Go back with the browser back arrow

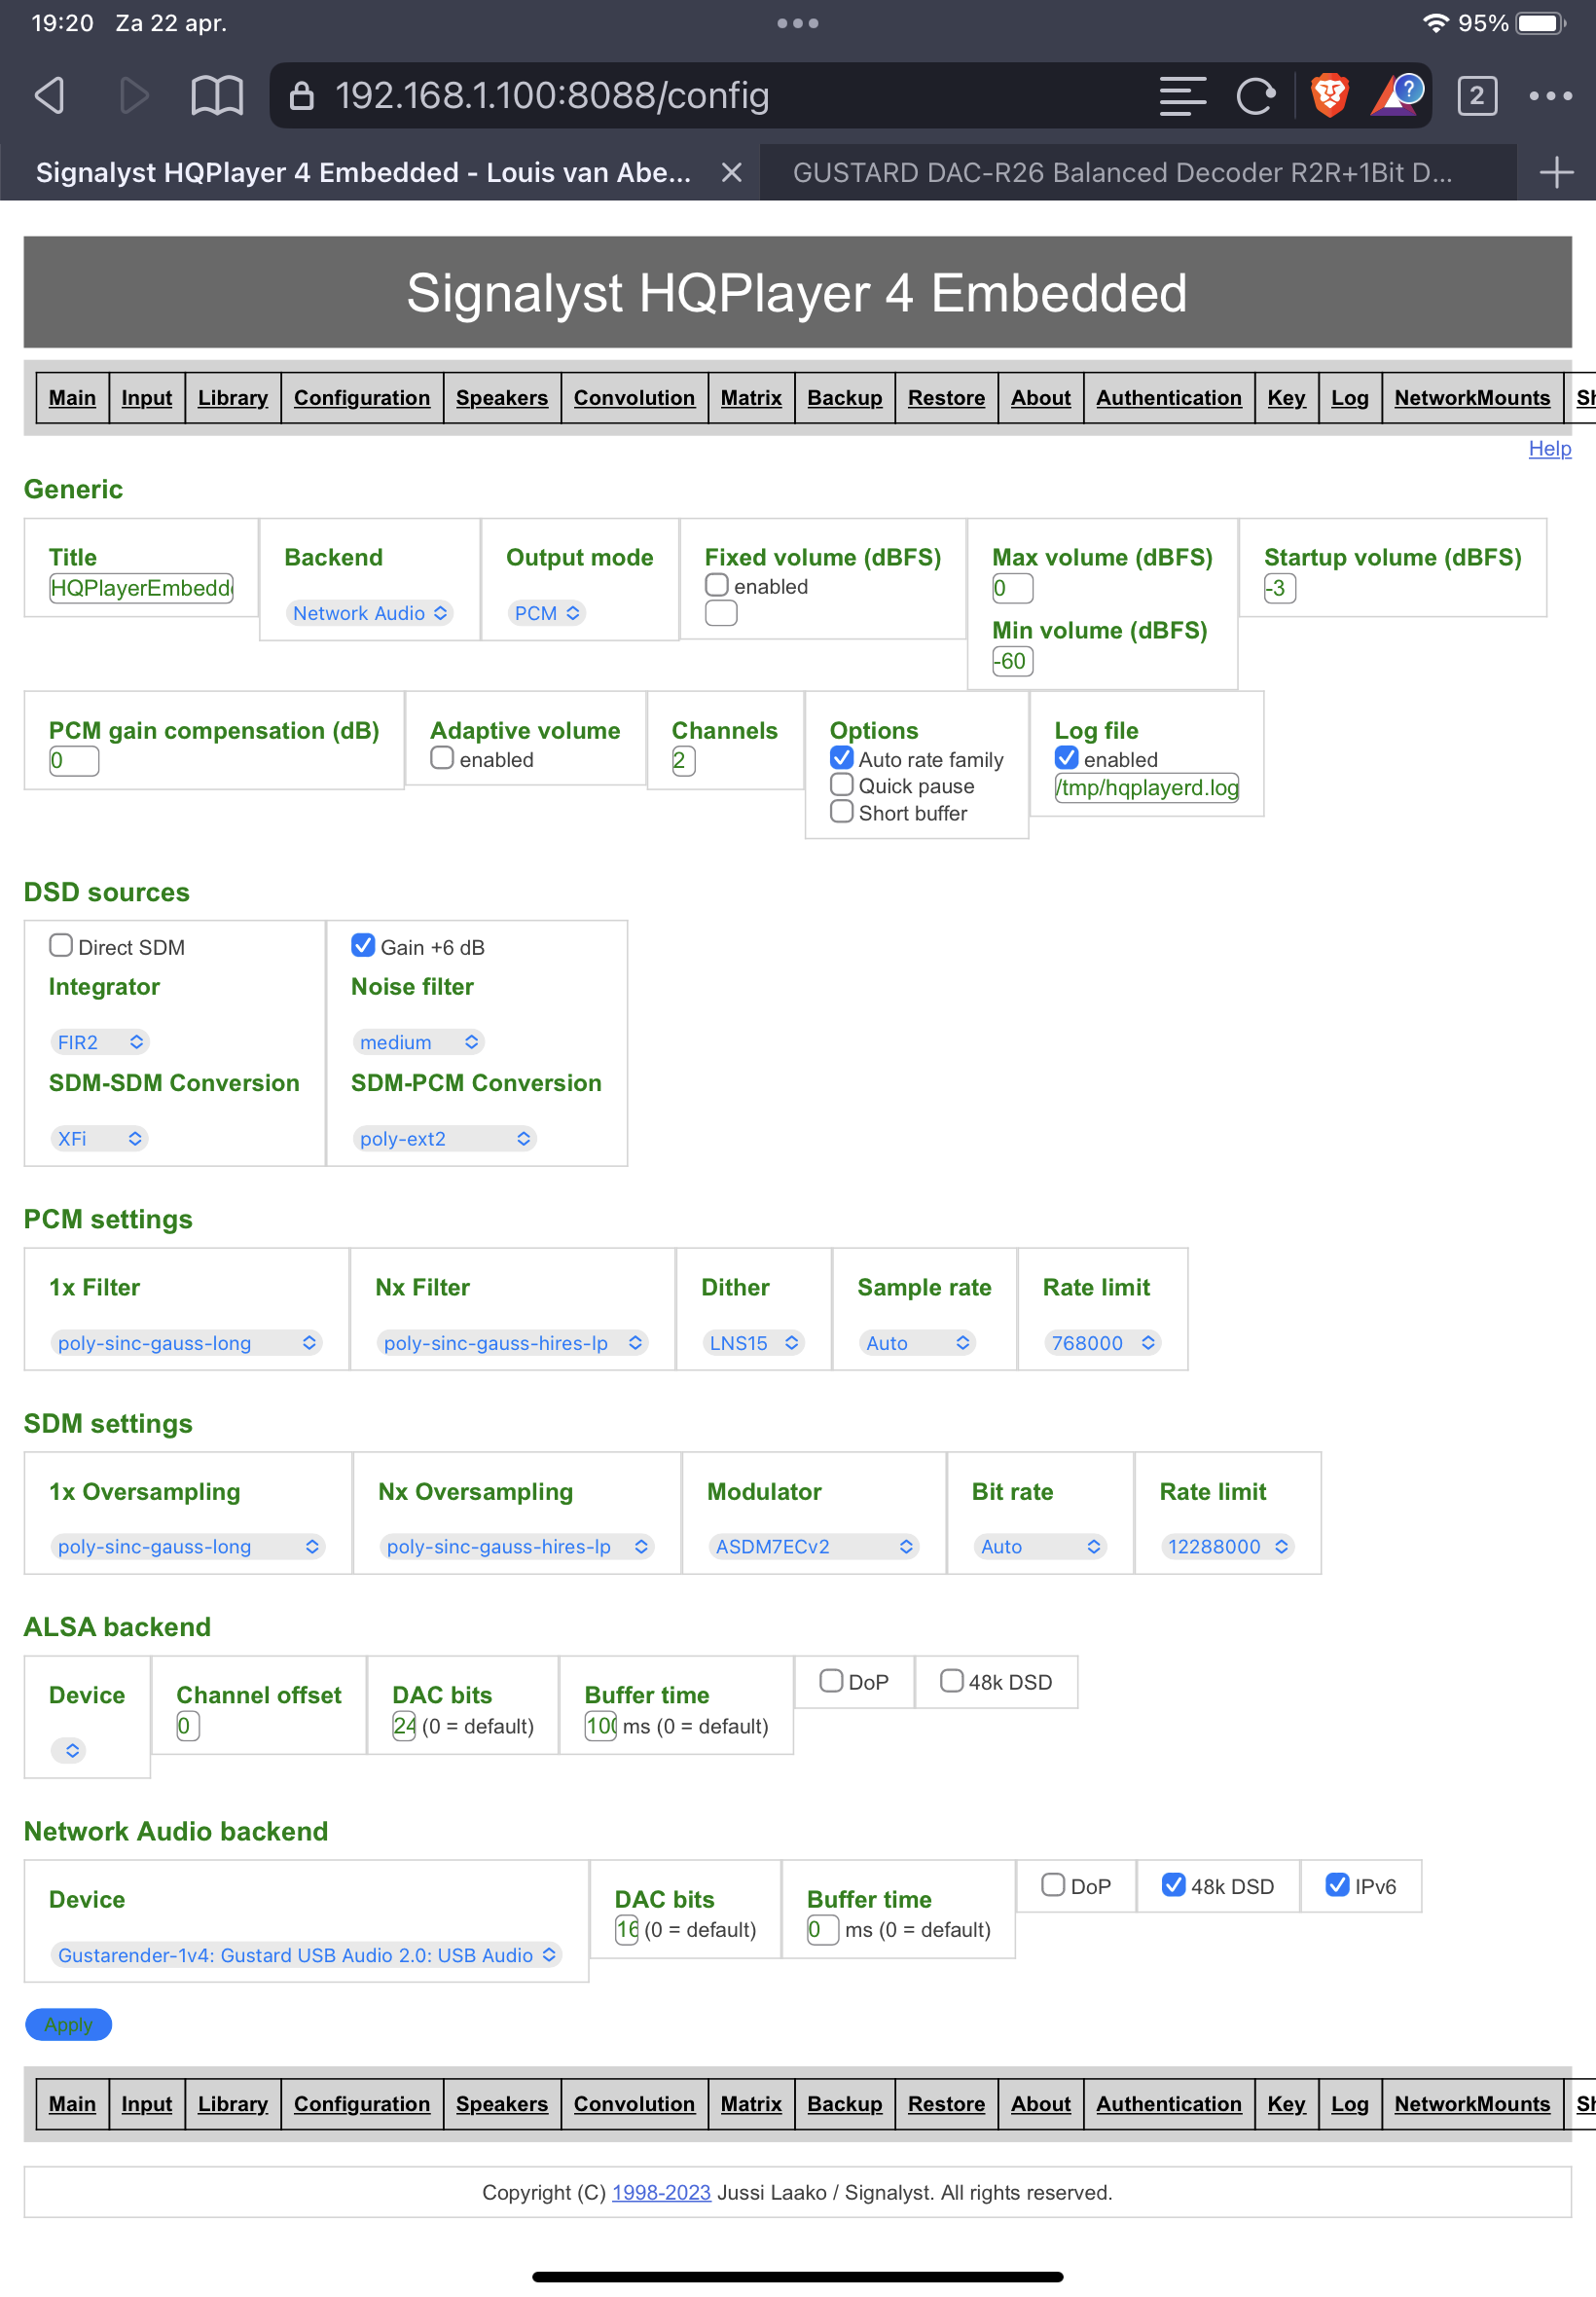click(x=50, y=96)
